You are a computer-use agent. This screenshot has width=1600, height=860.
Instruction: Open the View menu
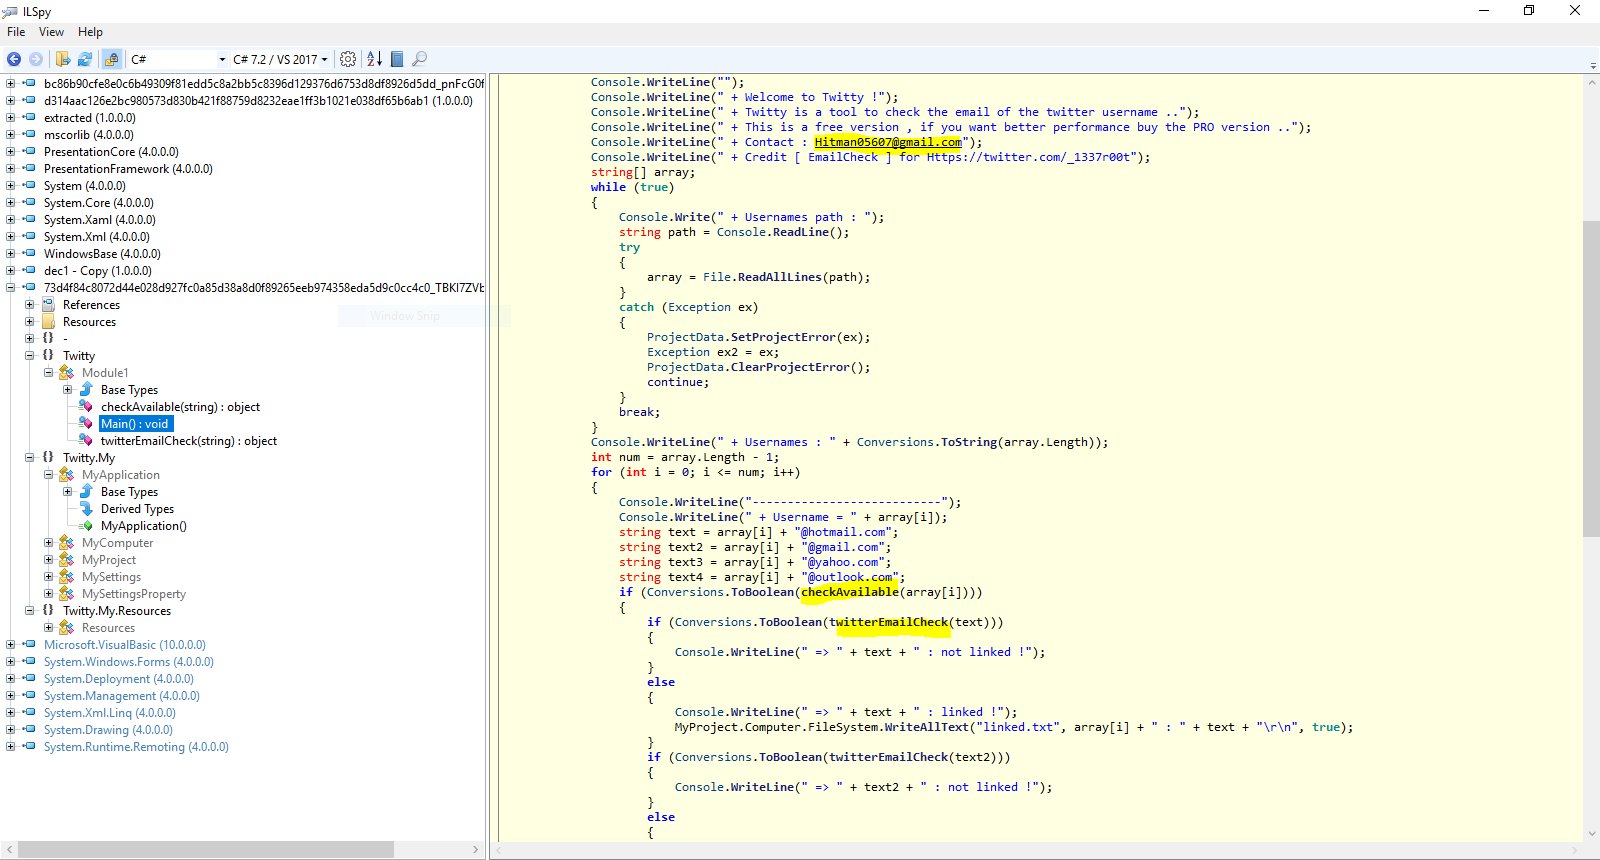(x=51, y=32)
